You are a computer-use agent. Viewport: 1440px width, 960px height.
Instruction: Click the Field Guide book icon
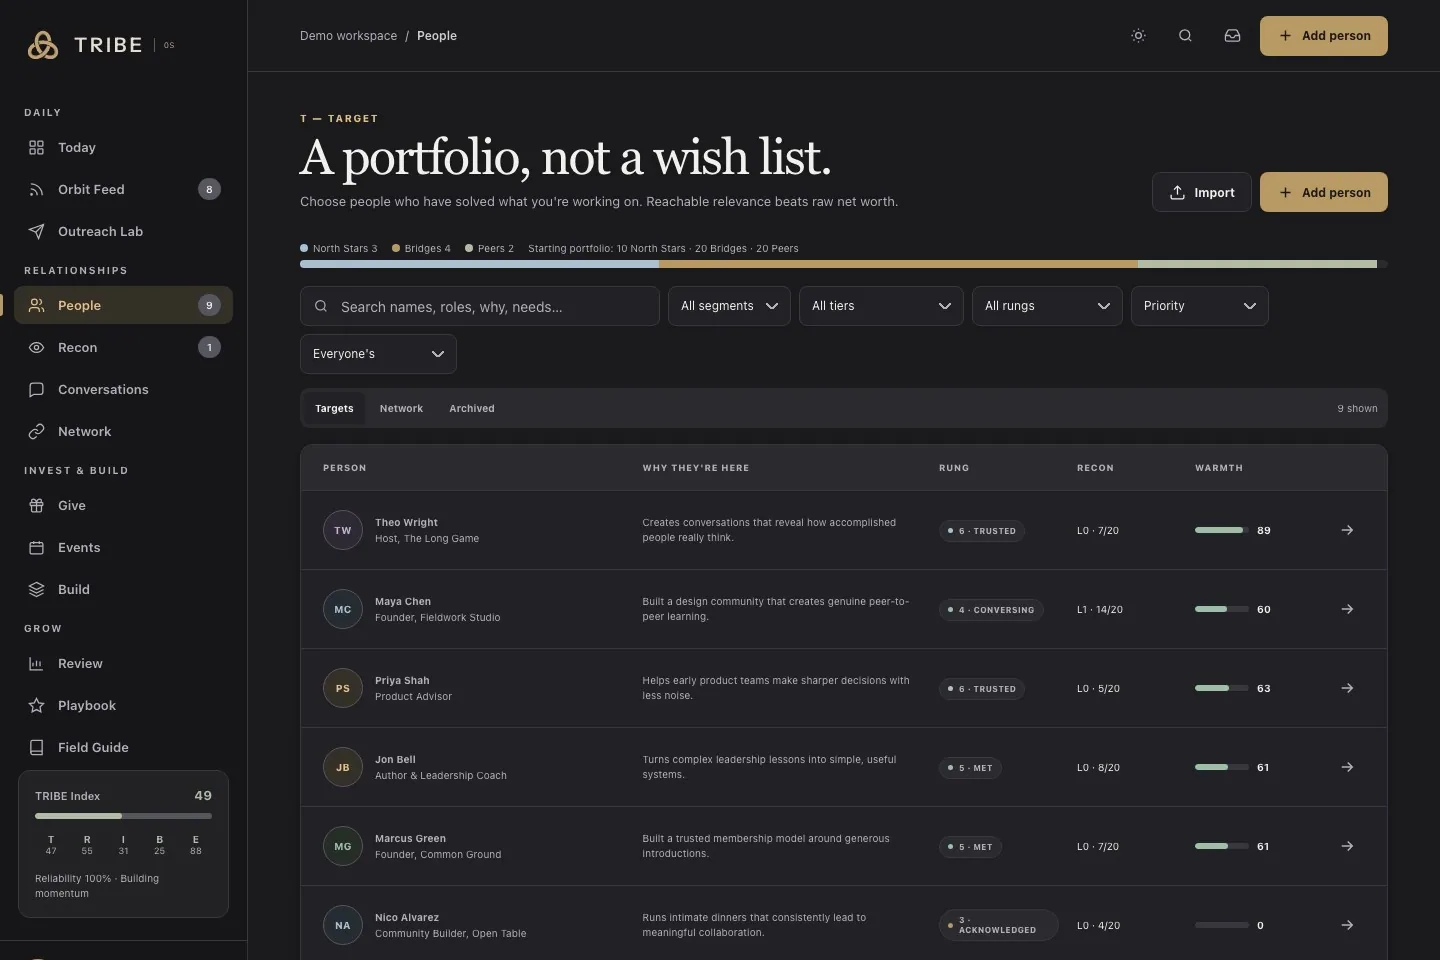[x=37, y=747]
